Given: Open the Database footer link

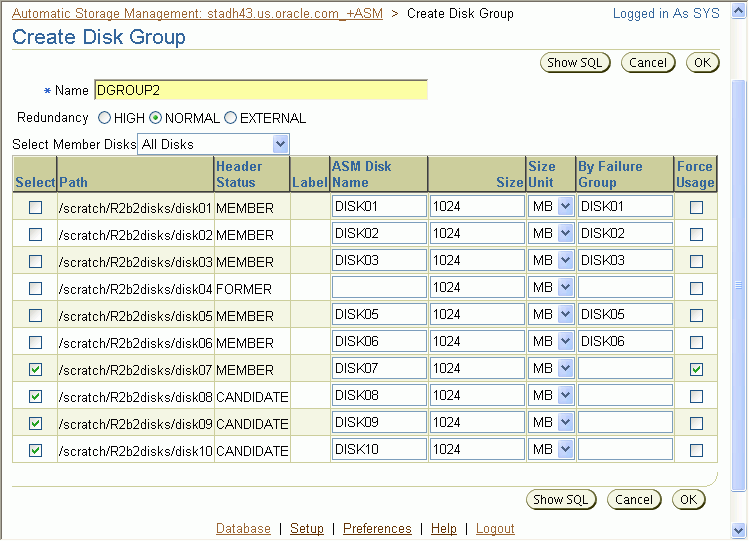Looking at the screenshot, I should coord(243,529).
